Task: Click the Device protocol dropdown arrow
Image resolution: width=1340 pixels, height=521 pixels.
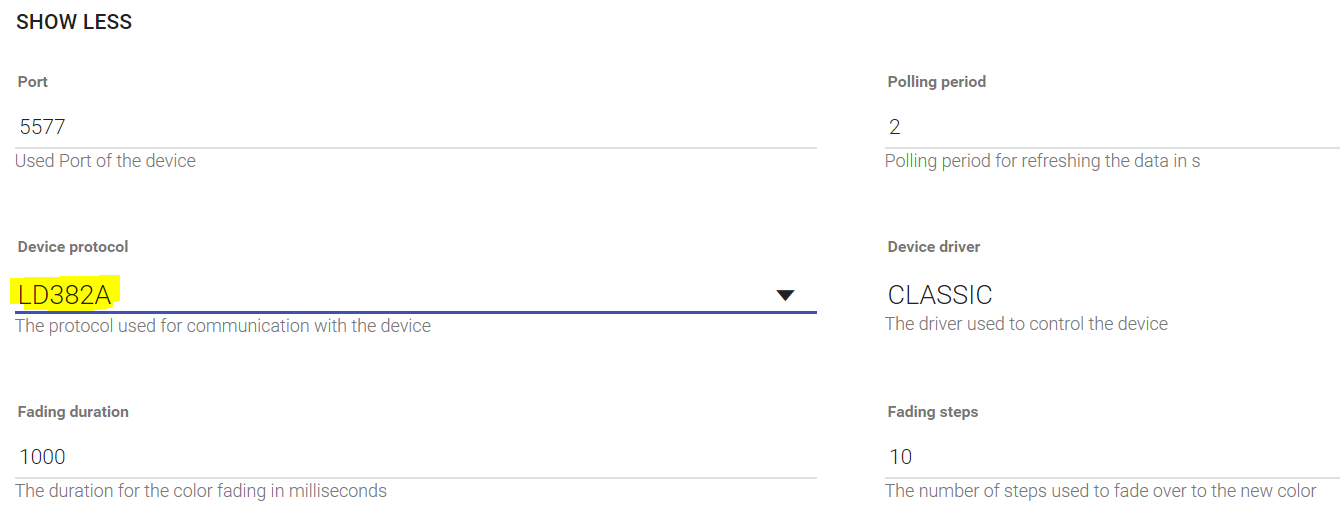Action: click(785, 295)
